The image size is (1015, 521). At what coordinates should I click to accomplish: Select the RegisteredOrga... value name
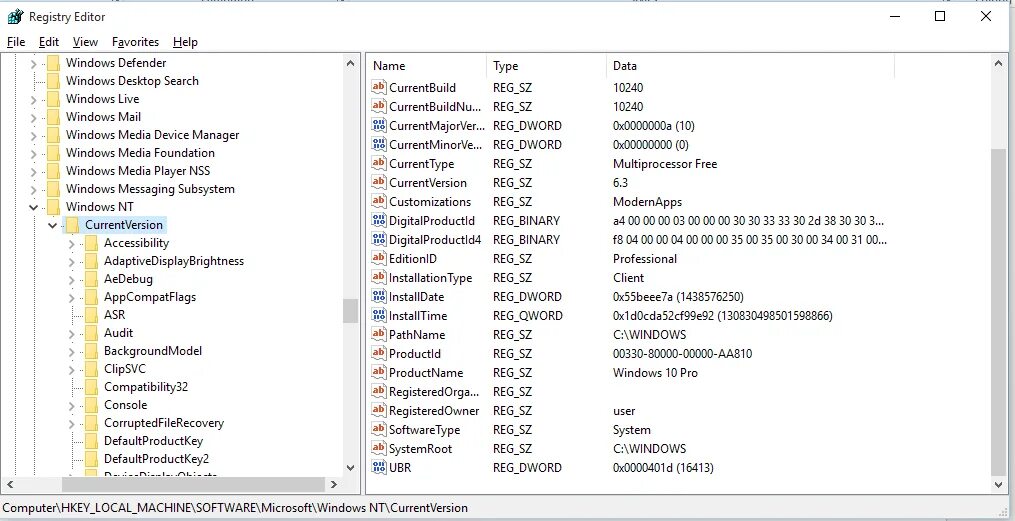[434, 392]
